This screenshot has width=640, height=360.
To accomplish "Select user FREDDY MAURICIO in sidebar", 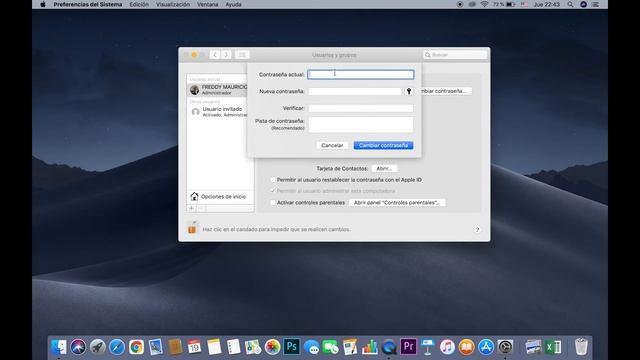I will (x=218, y=90).
